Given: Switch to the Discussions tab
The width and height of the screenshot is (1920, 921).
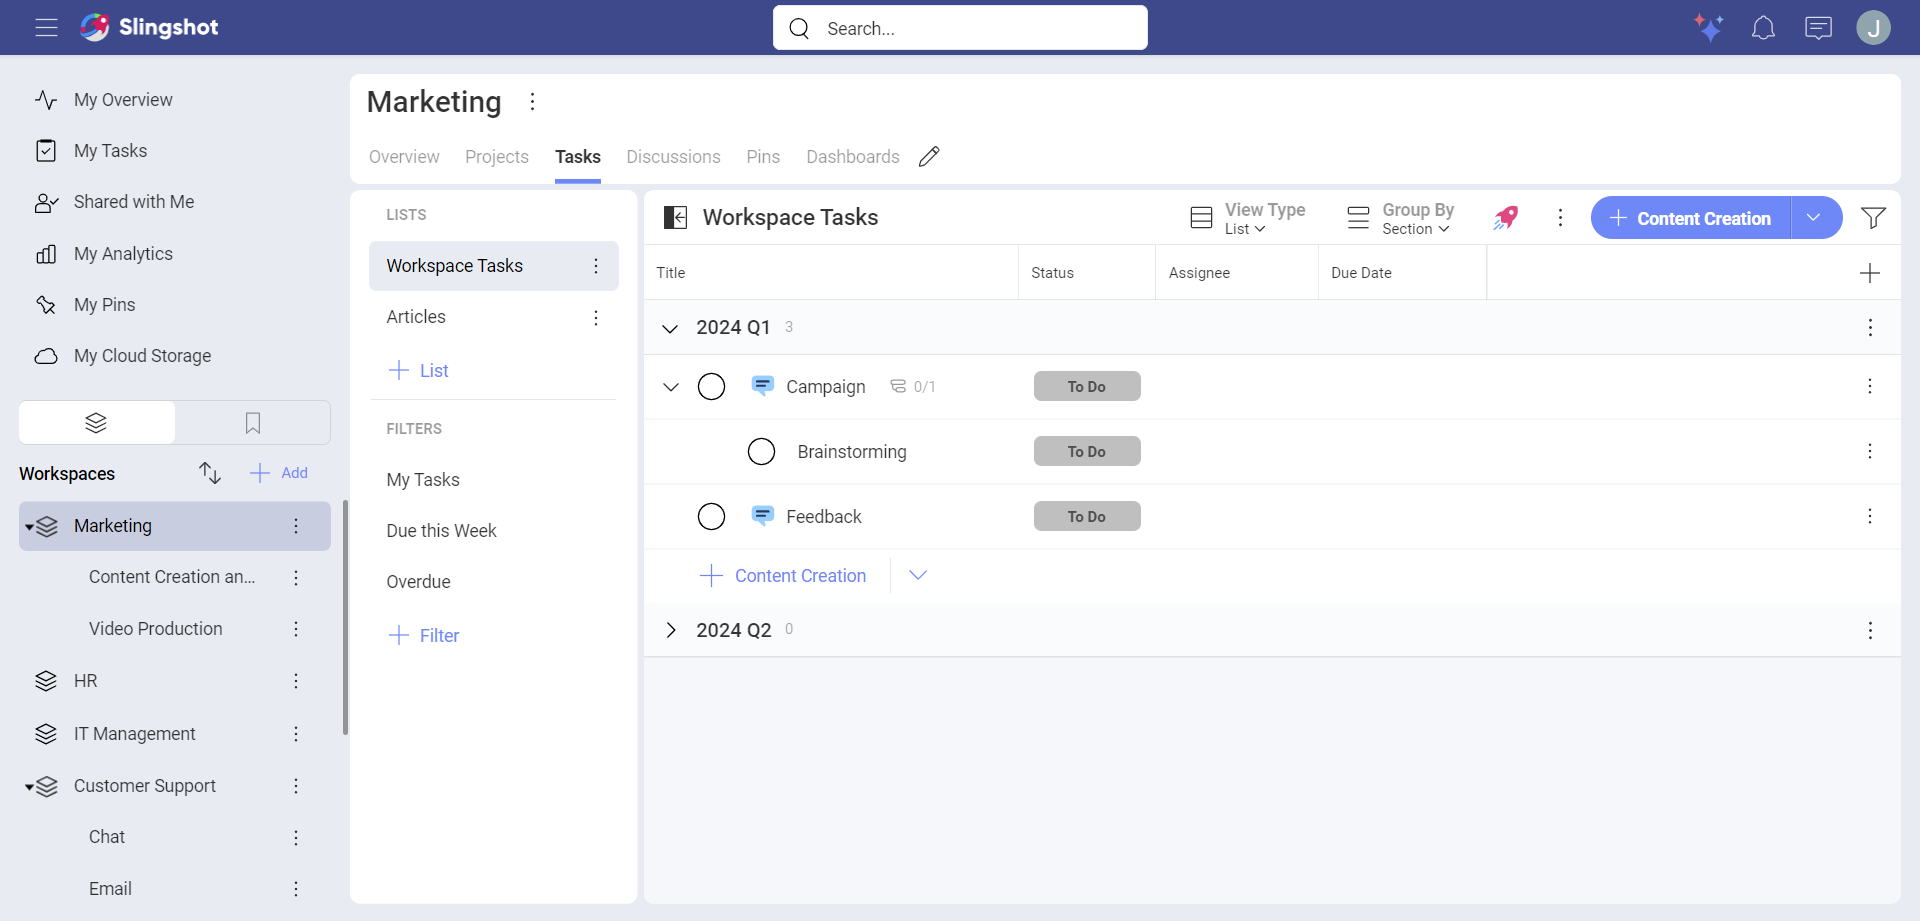Looking at the screenshot, I should click(673, 157).
